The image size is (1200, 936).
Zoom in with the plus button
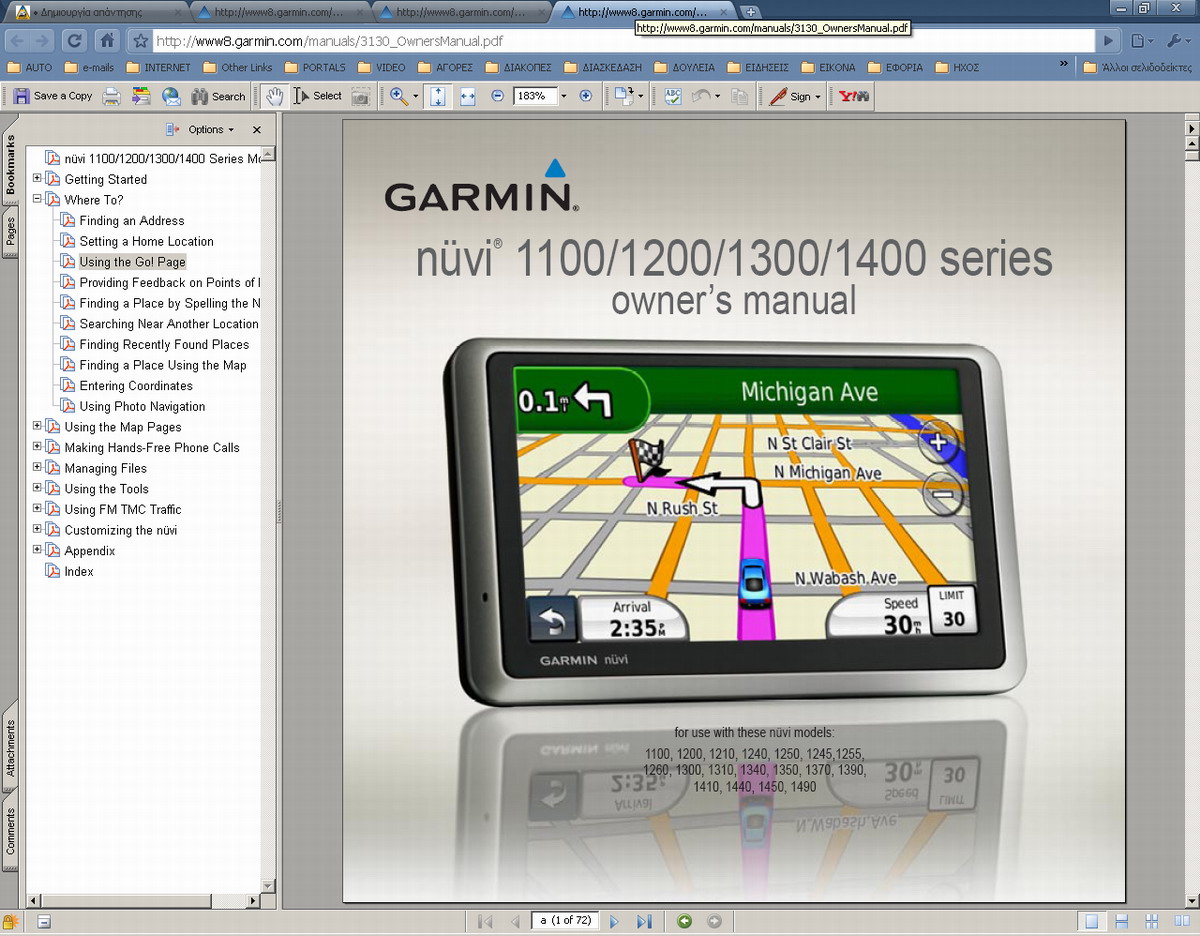coord(586,96)
